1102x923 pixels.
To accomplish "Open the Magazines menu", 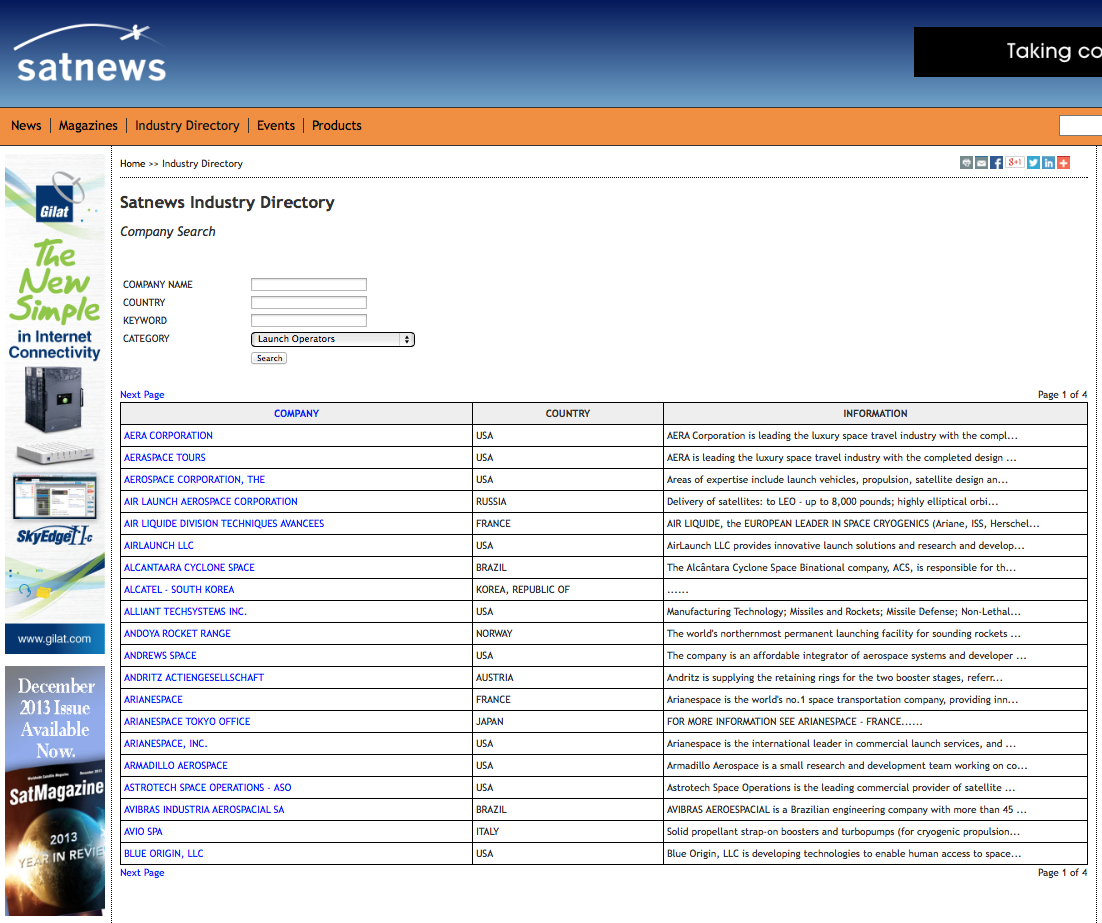I will click(x=88, y=126).
